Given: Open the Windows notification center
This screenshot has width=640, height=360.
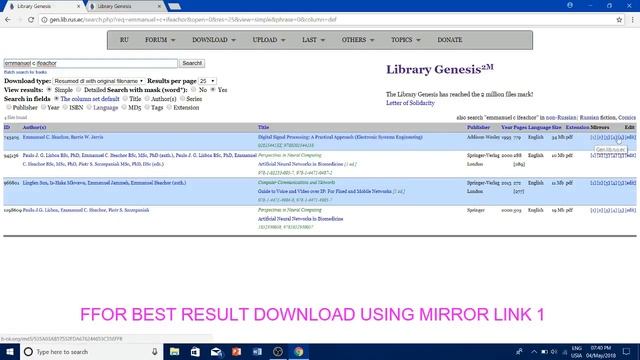Looking at the screenshot, I should pyautogui.click(x=627, y=351).
